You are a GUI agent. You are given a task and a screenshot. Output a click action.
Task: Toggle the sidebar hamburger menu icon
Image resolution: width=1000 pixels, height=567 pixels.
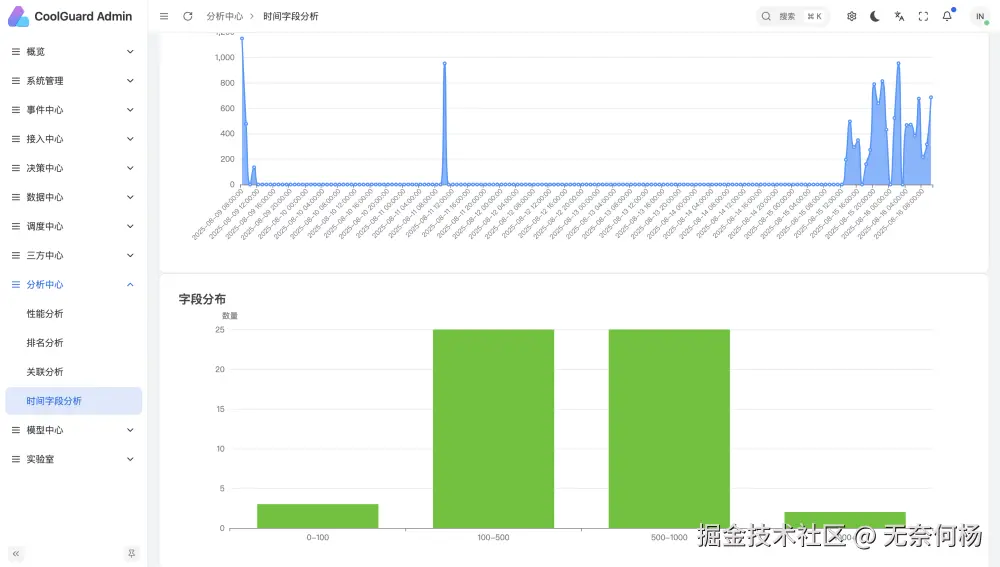click(x=164, y=17)
